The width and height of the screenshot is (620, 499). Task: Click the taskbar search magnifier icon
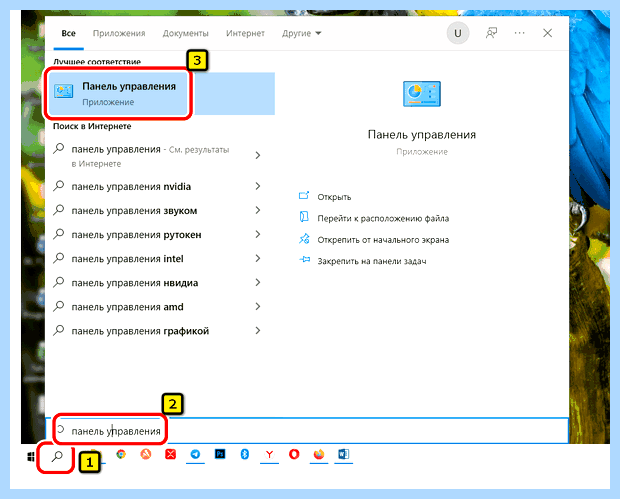[x=57, y=456]
